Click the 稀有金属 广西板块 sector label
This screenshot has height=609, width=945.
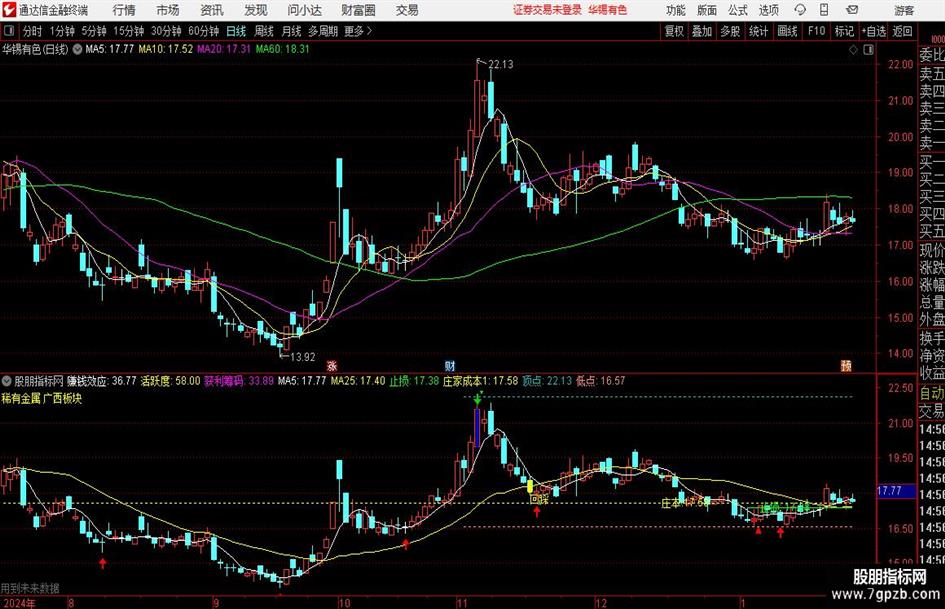click(x=42, y=399)
